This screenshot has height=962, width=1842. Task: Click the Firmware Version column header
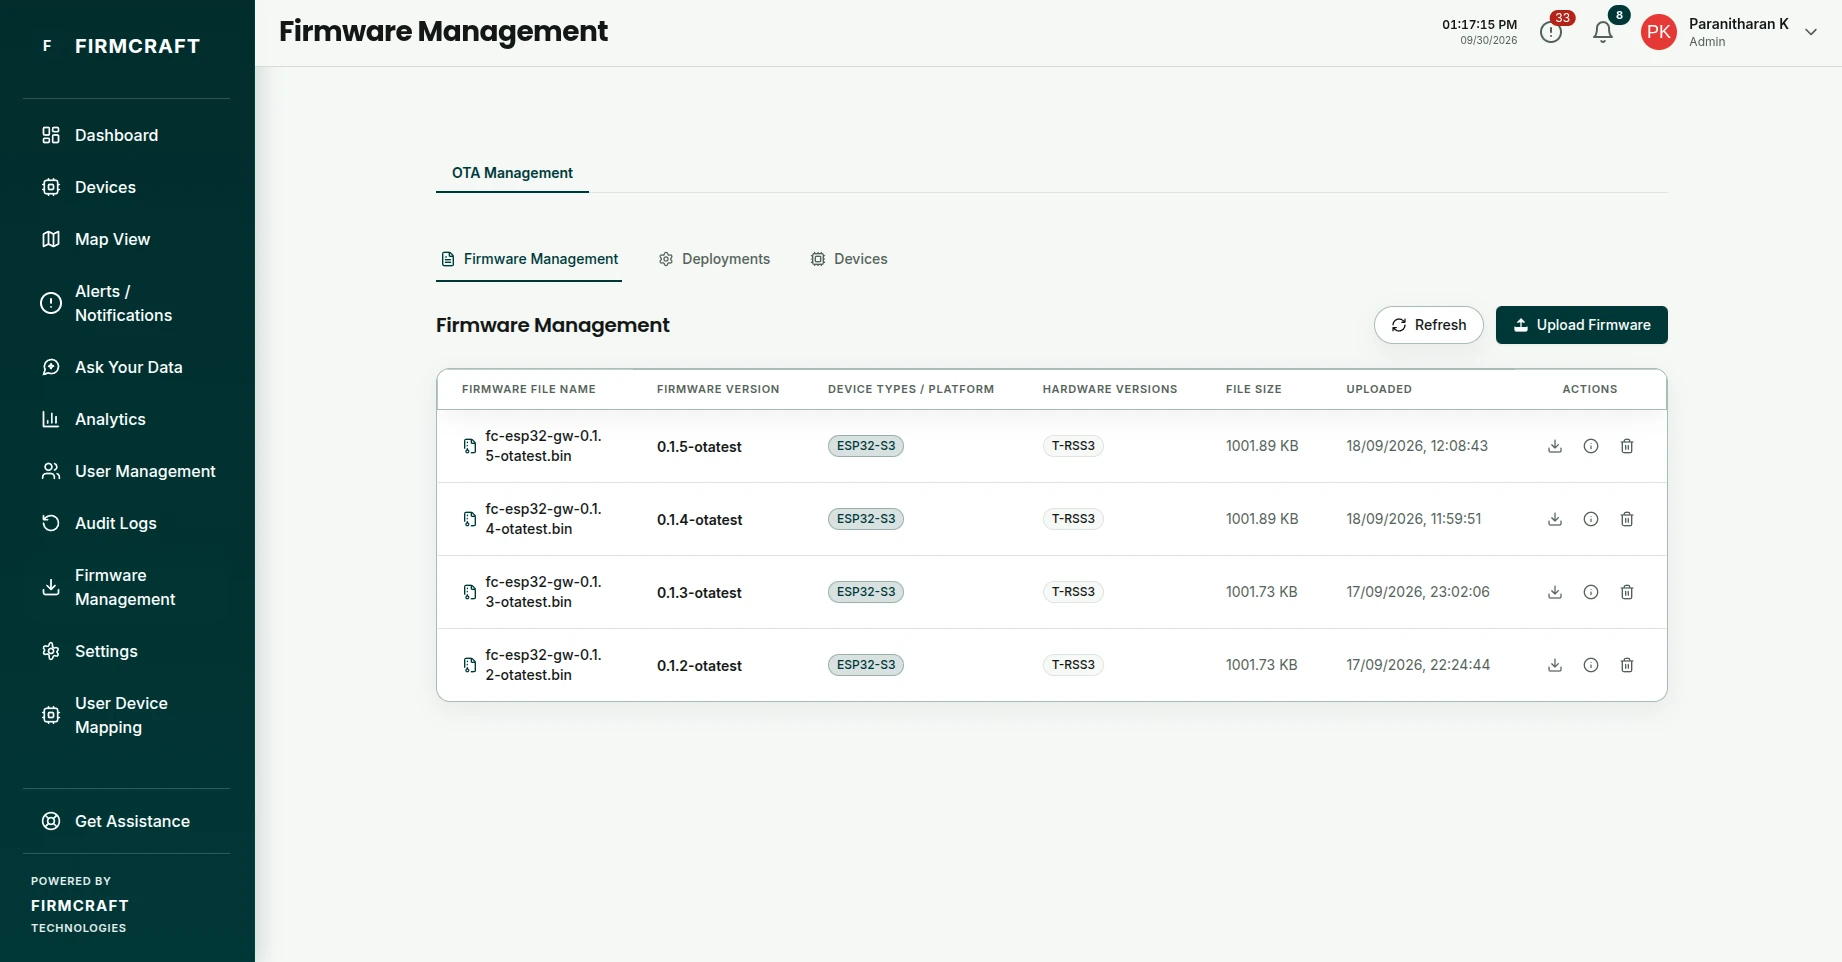[718, 389]
